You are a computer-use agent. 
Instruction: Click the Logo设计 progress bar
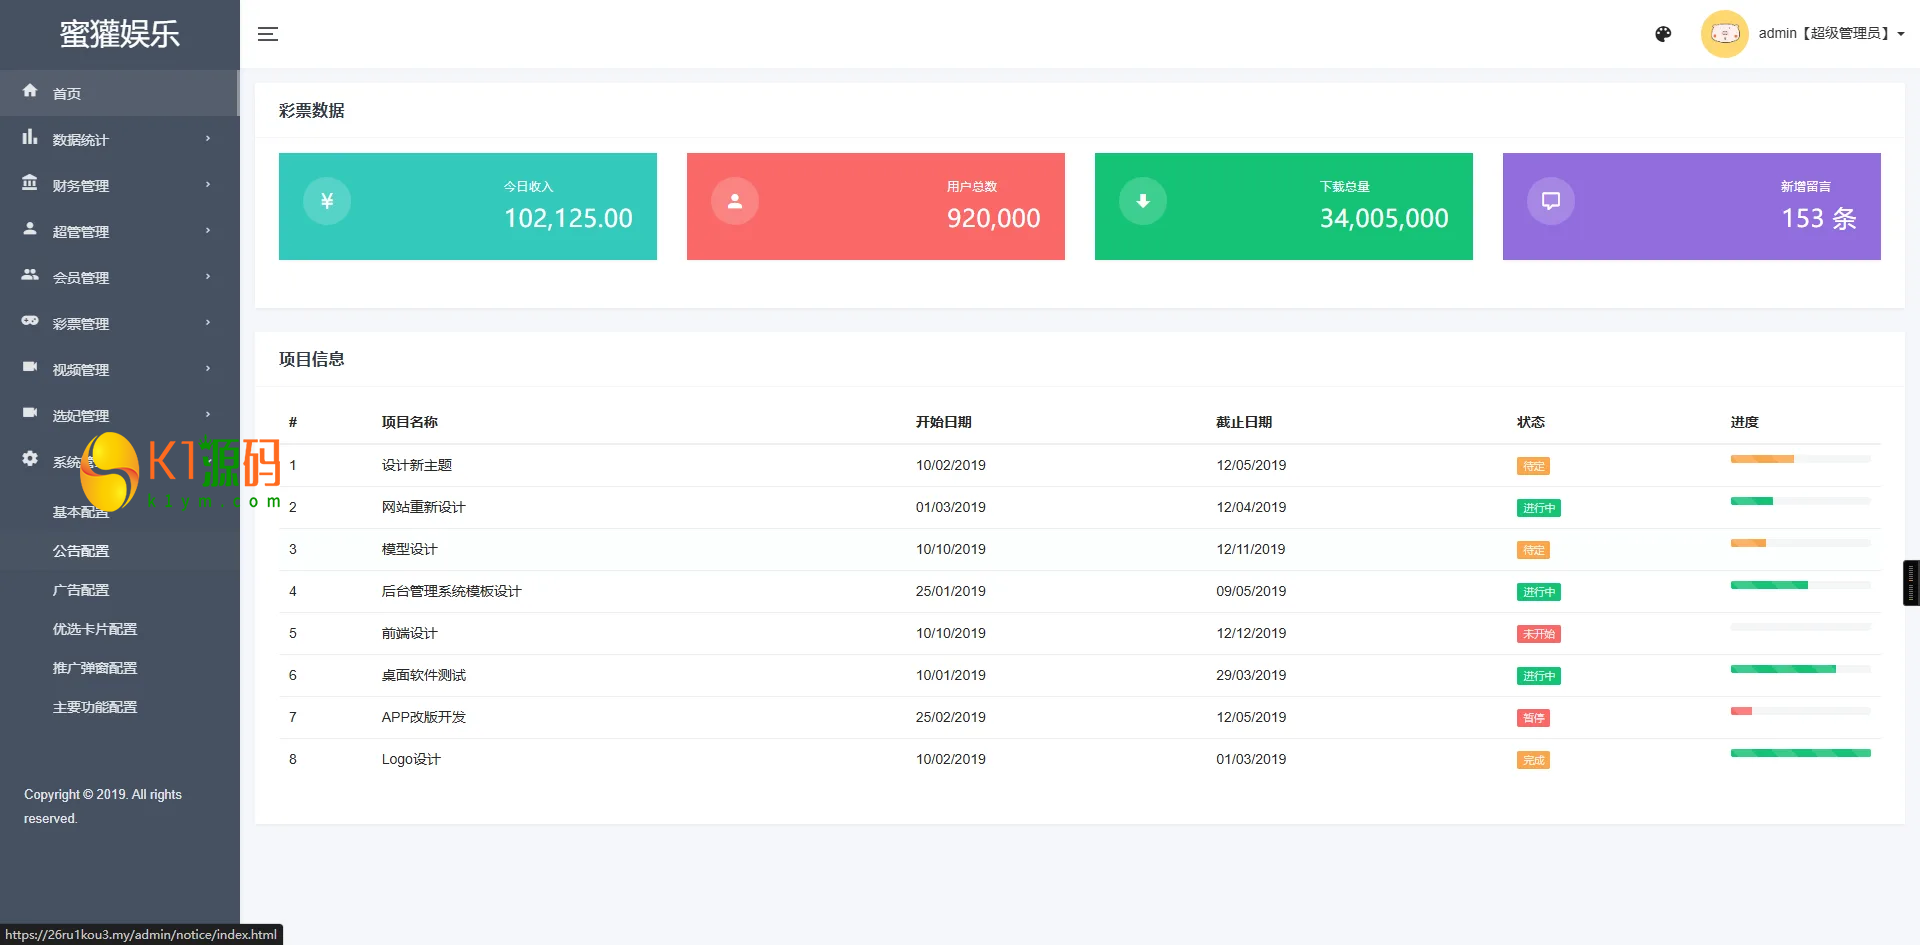pyautogui.click(x=1800, y=753)
